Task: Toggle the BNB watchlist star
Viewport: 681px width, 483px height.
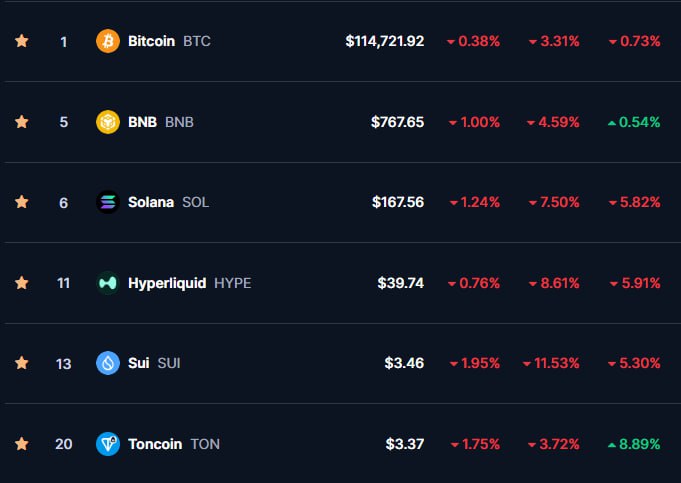Action: pos(22,122)
